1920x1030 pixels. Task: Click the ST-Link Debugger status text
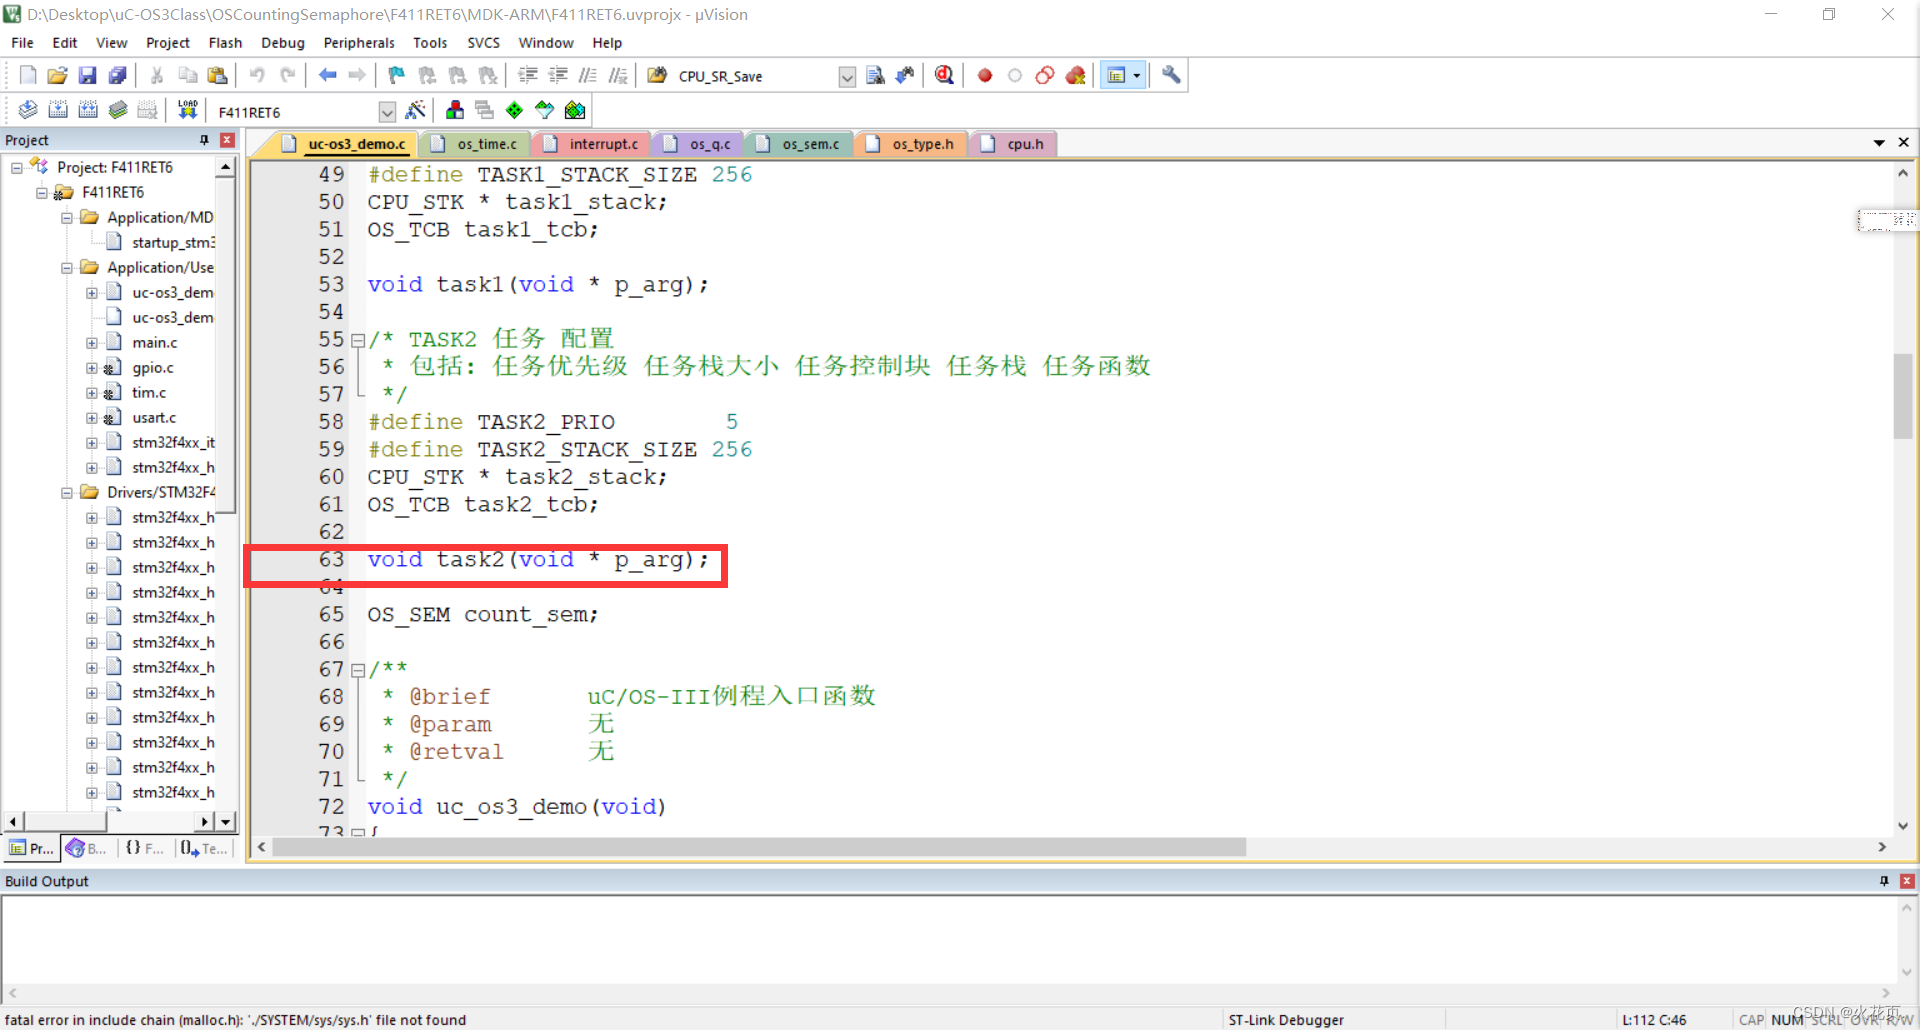(1286, 1020)
